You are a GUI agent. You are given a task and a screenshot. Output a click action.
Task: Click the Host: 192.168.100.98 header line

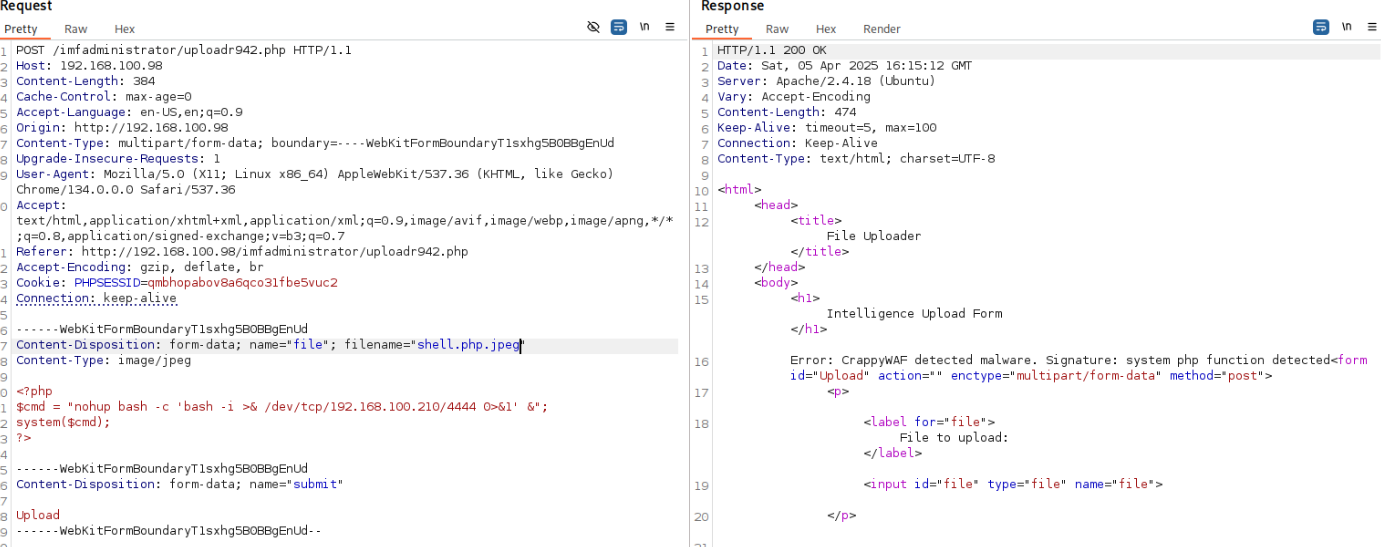89,65
